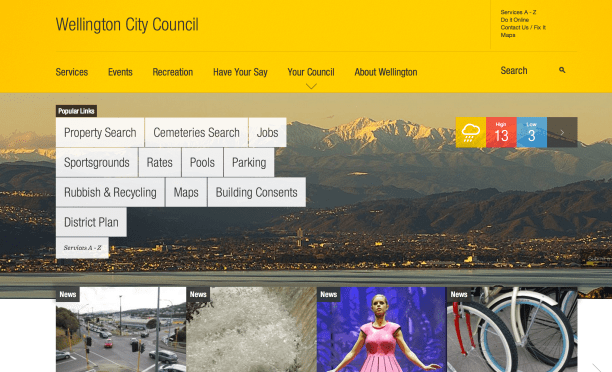
Task: Open Services A - Z header link
Action: (518, 12)
